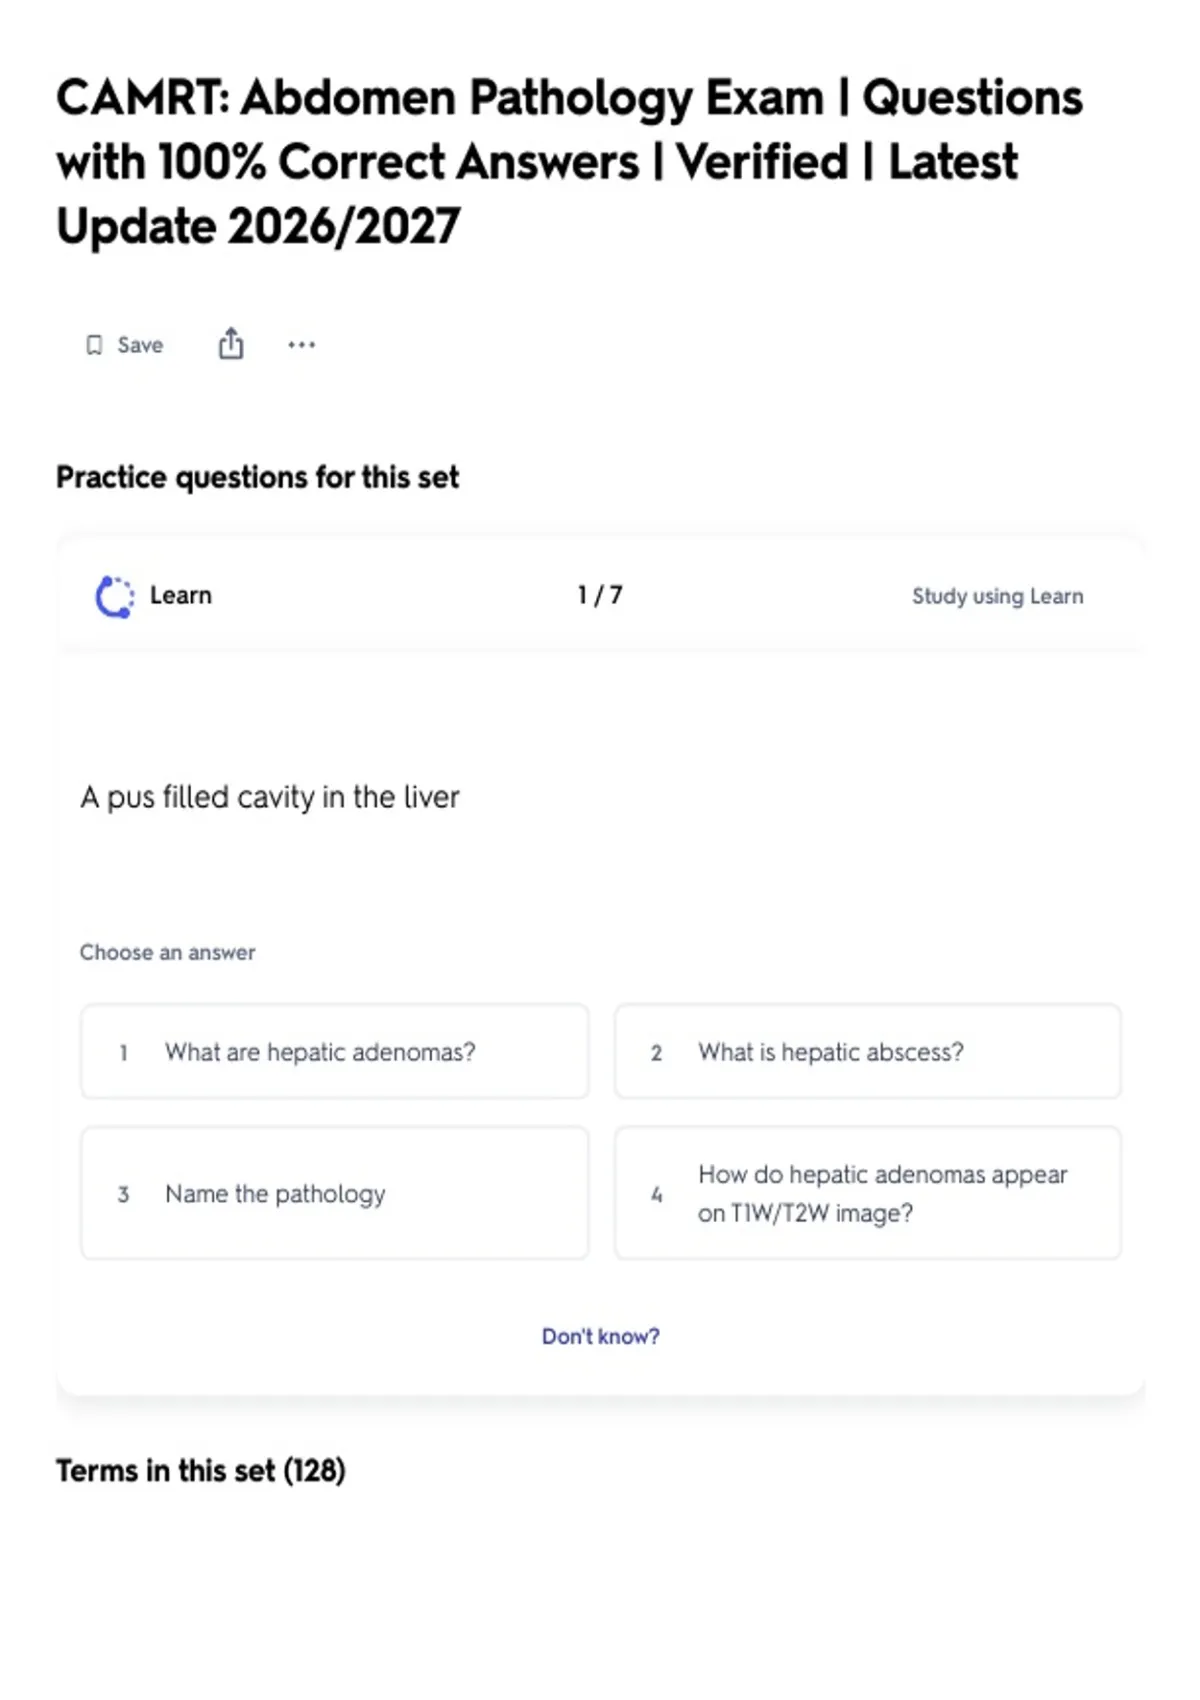The image size is (1200, 1700).
Task: Pick answer about T1W/T2W image appearance
Action: click(x=868, y=1193)
